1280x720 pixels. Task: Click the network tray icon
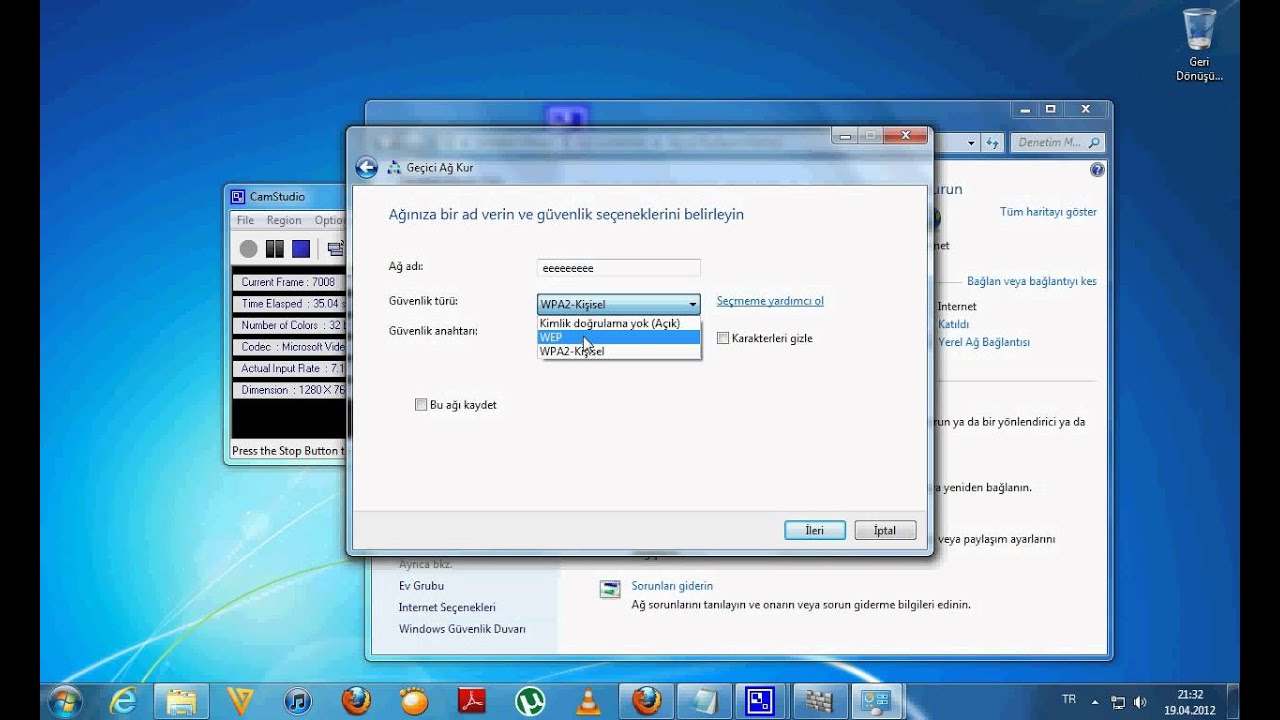tap(1118, 702)
